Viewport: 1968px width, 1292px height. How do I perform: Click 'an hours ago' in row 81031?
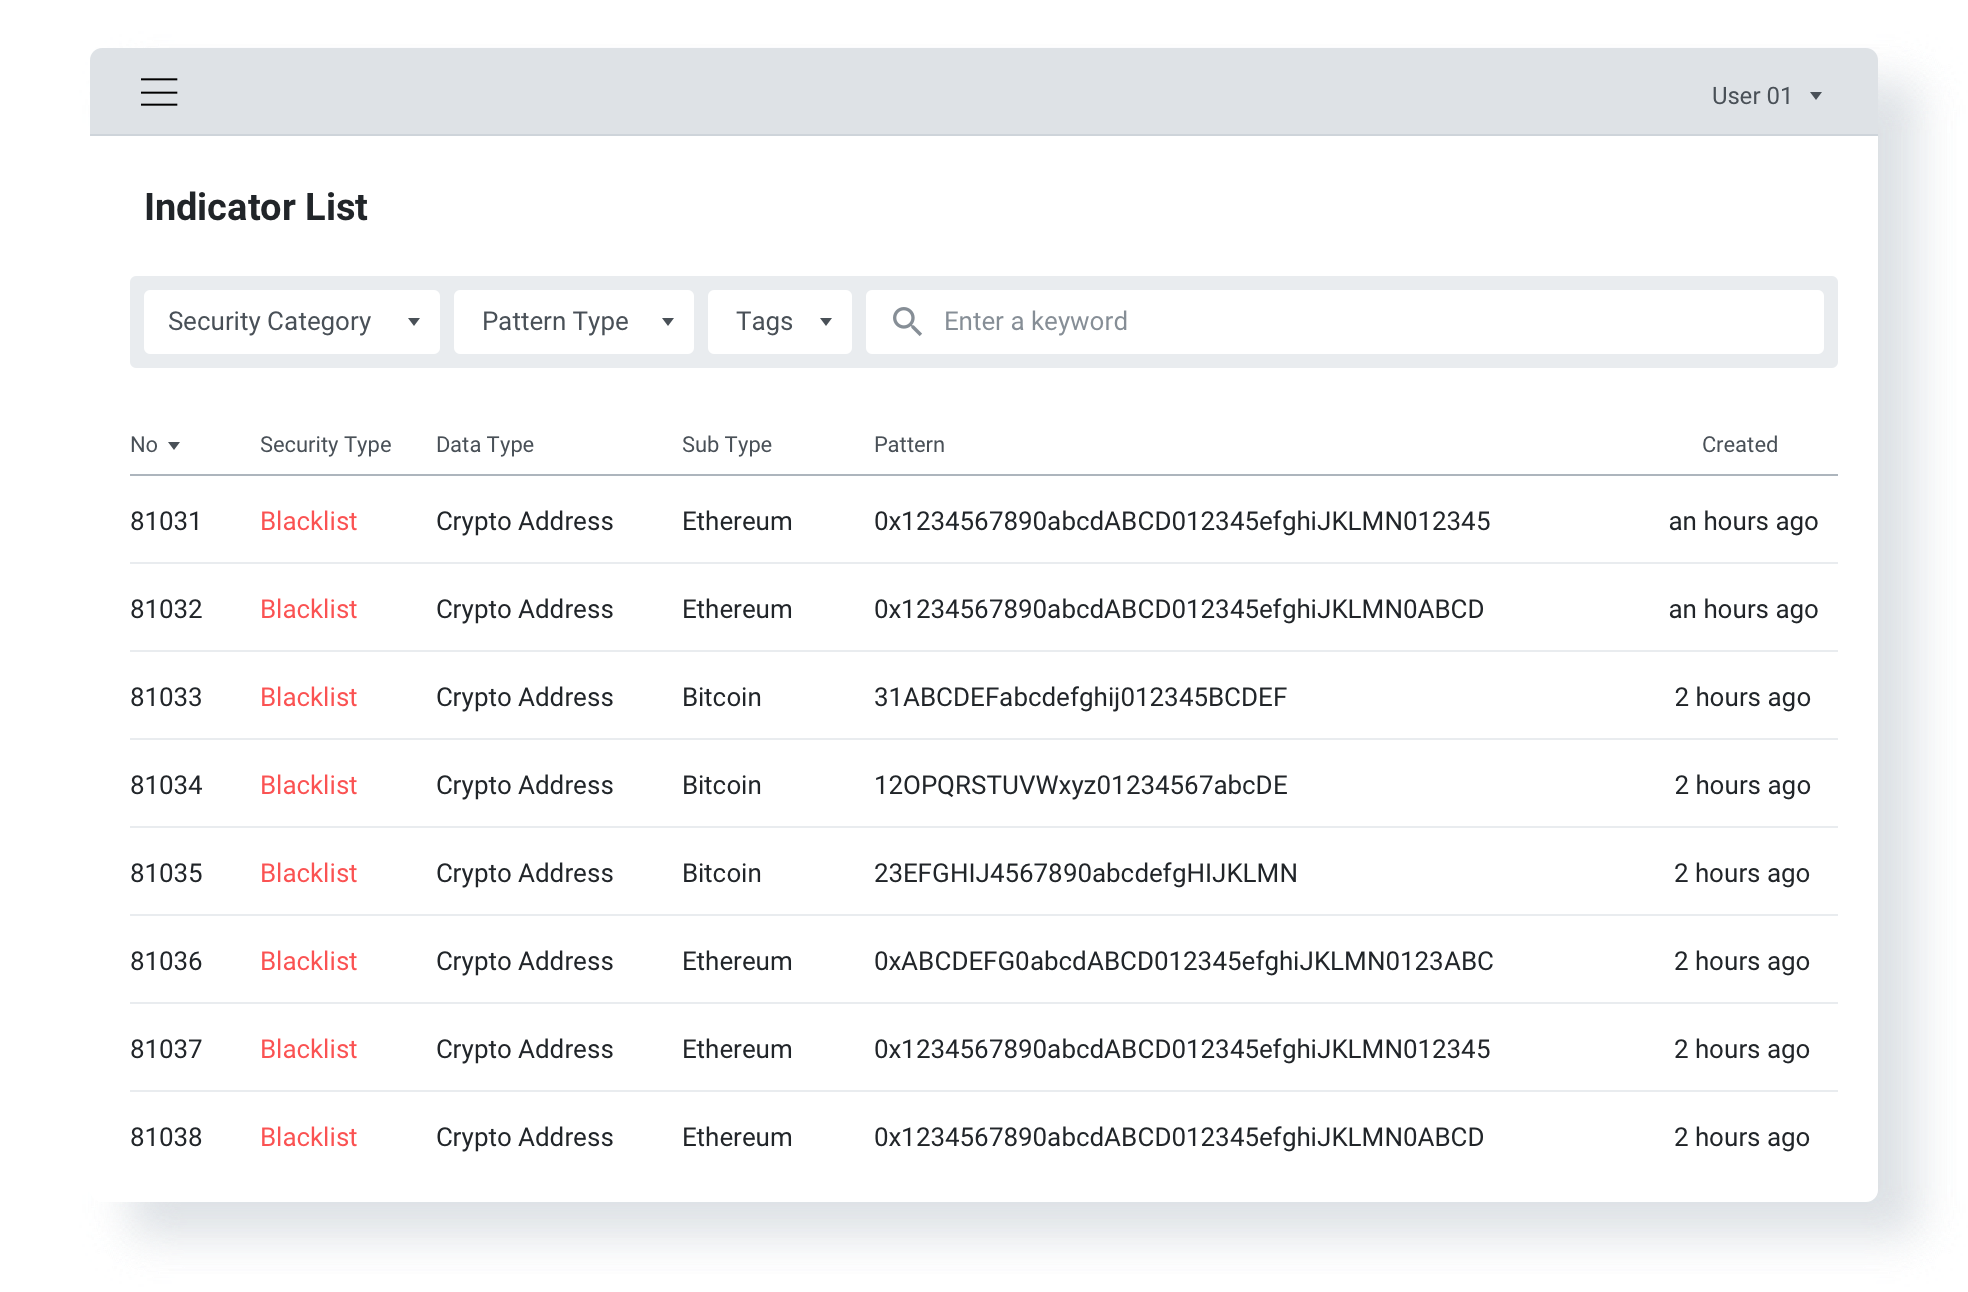tap(1743, 522)
